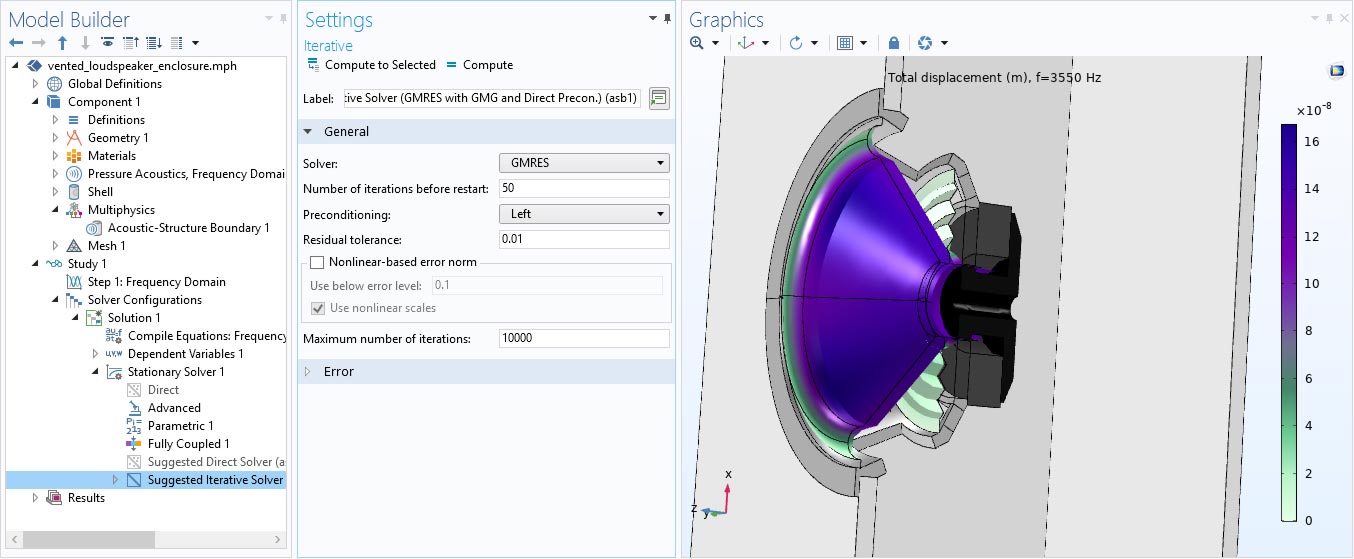Collapse the General section header

click(x=346, y=132)
